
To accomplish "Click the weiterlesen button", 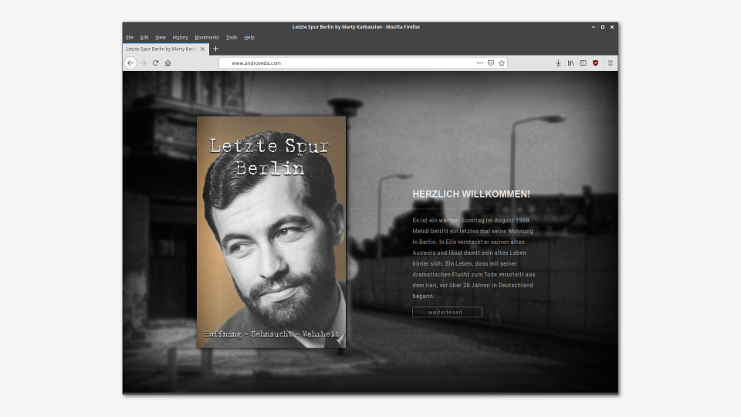I will click(x=447, y=312).
